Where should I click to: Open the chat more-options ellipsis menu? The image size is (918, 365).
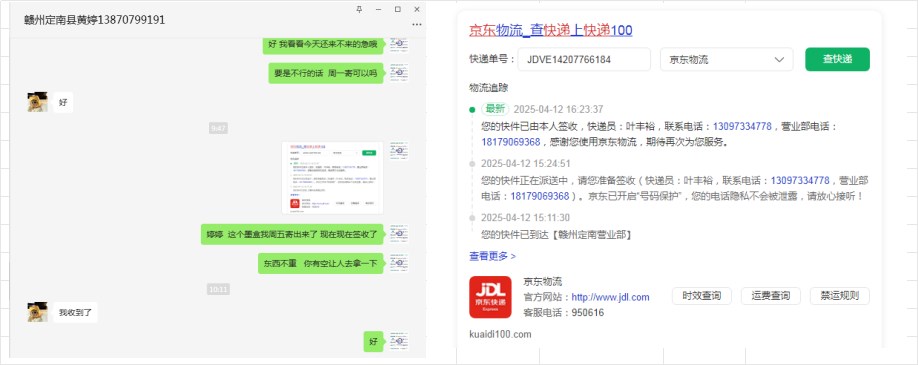tap(417, 25)
